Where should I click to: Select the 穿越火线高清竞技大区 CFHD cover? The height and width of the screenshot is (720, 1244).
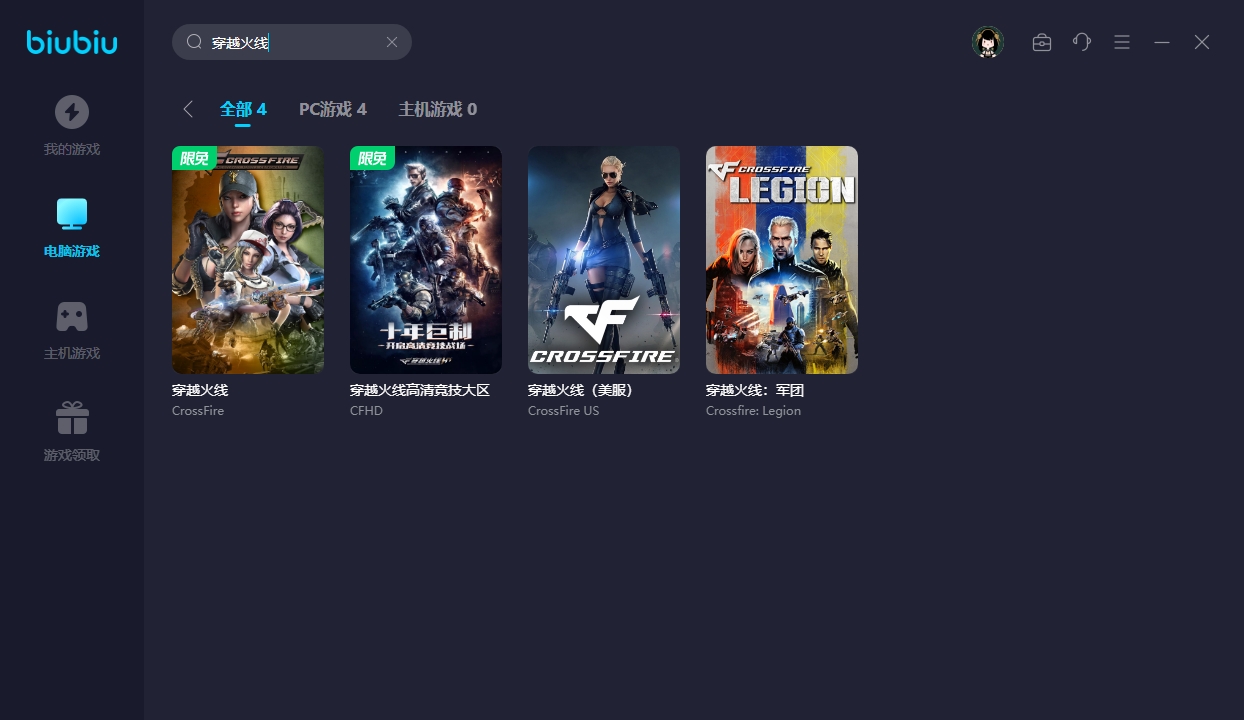(426, 260)
